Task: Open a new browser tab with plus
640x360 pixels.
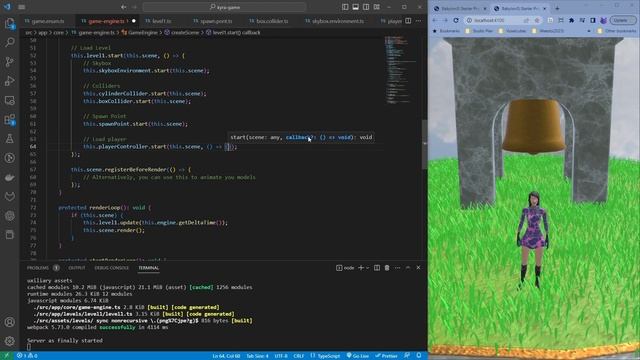Action: coord(557,8)
